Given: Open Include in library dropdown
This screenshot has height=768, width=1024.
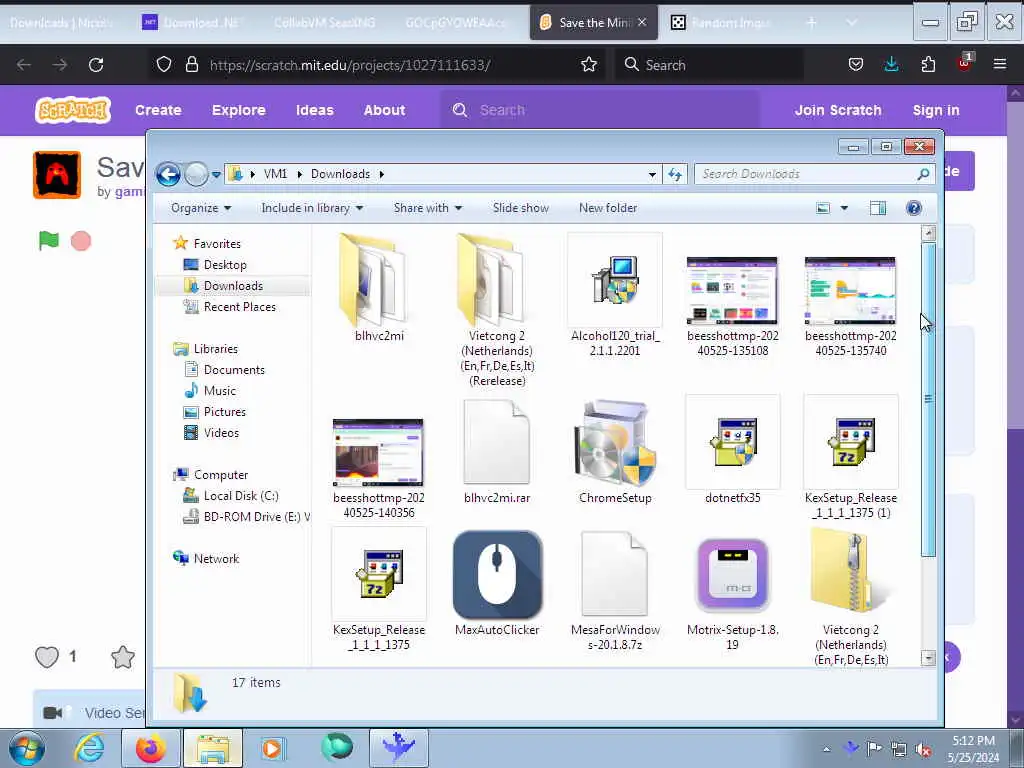Looking at the screenshot, I should click(312, 208).
